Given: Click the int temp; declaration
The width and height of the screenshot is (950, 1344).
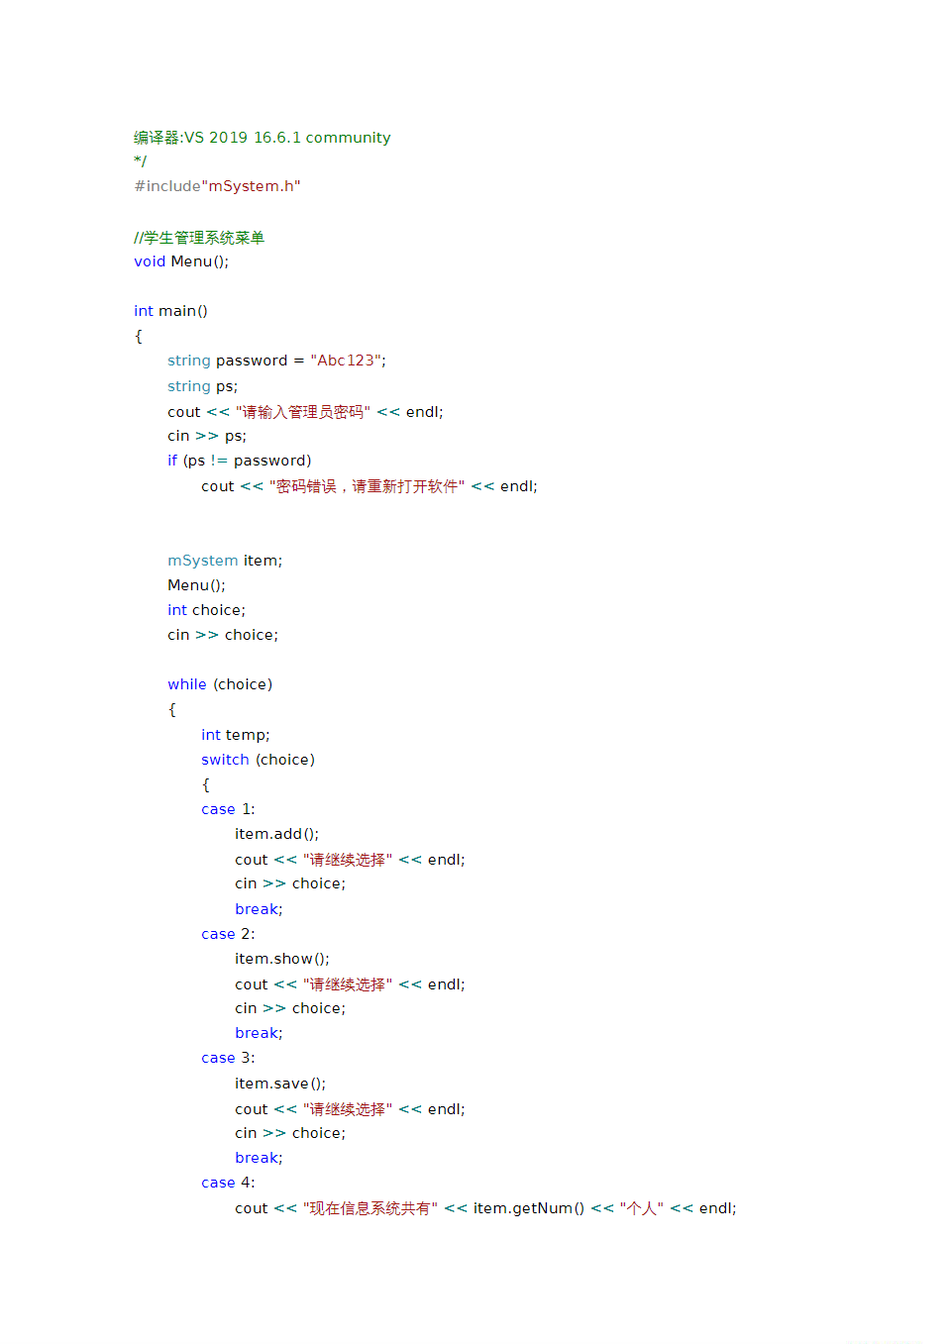Looking at the screenshot, I should coord(235,735).
